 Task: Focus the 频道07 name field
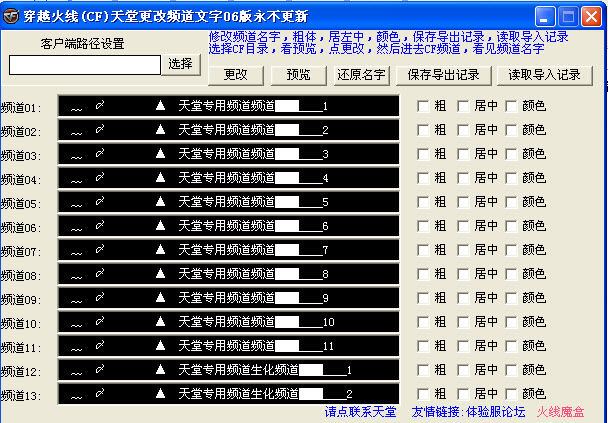[228, 250]
